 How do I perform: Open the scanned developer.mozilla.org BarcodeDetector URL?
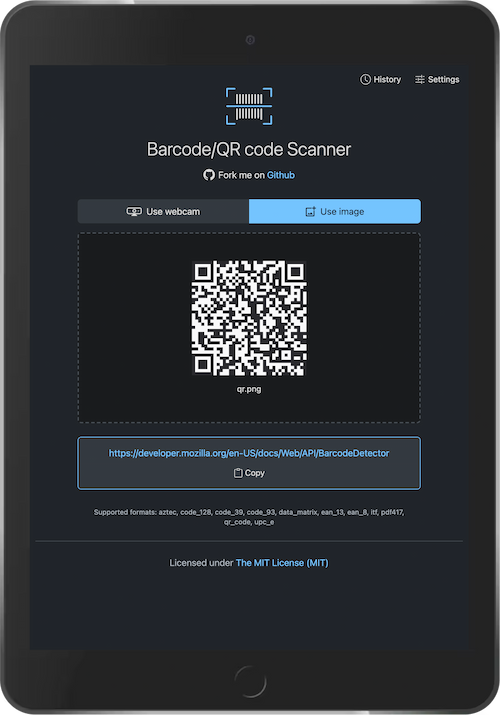click(x=249, y=453)
